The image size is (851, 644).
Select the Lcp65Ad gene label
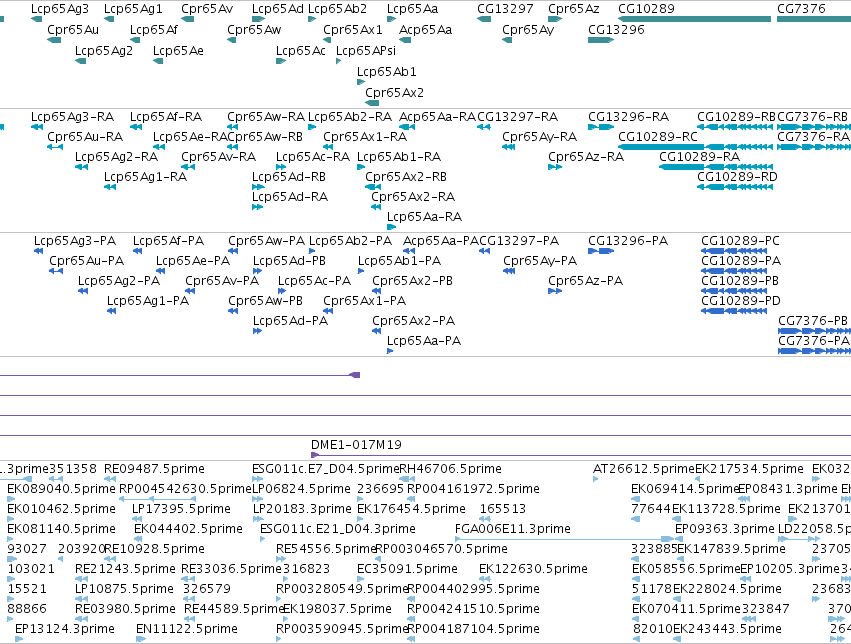pos(278,9)
